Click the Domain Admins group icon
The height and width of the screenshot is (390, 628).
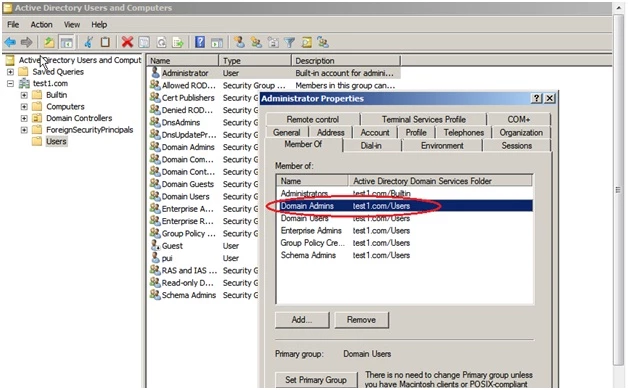(x=155, y=147)
